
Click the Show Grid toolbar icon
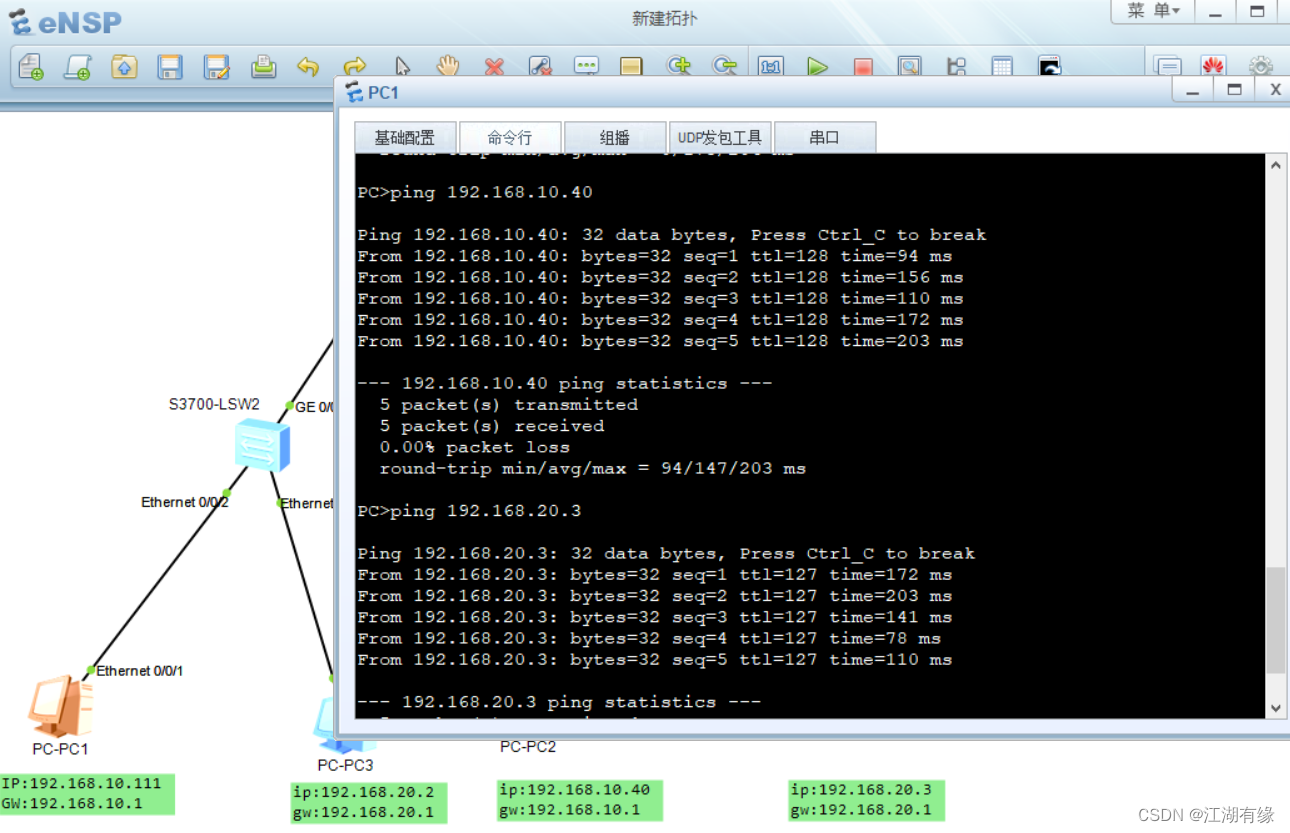(1002, 67)
